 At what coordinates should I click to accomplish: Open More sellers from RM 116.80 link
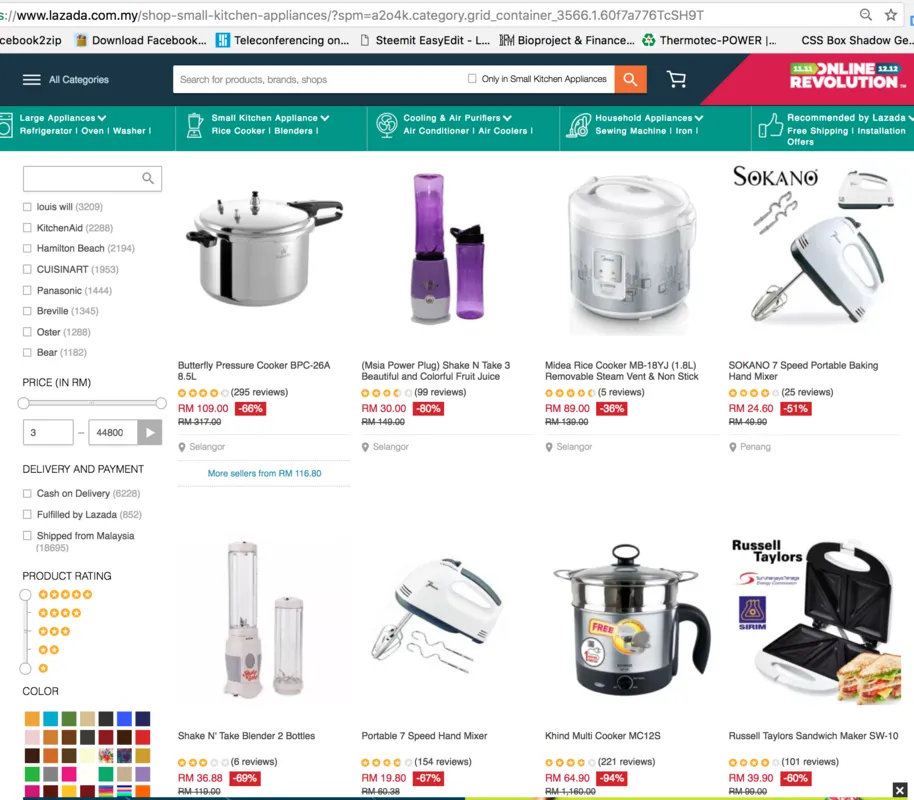tap(265, 473)
